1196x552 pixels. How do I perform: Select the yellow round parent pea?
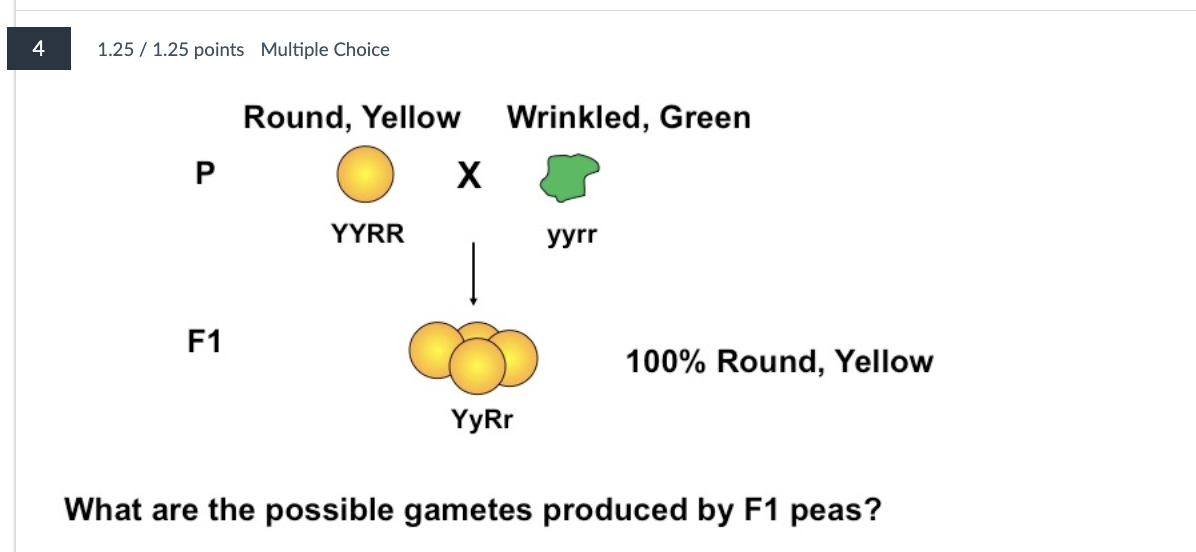click(363, 174)
